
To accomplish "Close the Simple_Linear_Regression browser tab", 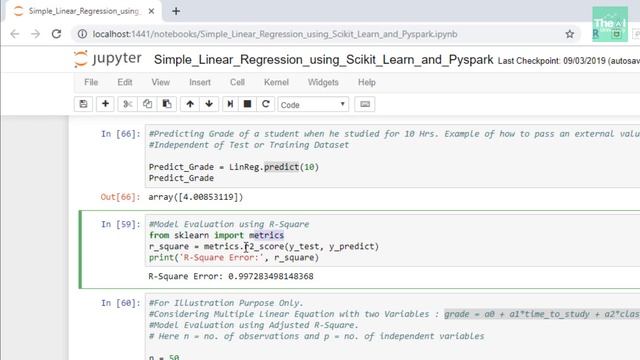I will click(x=151, y=11).
